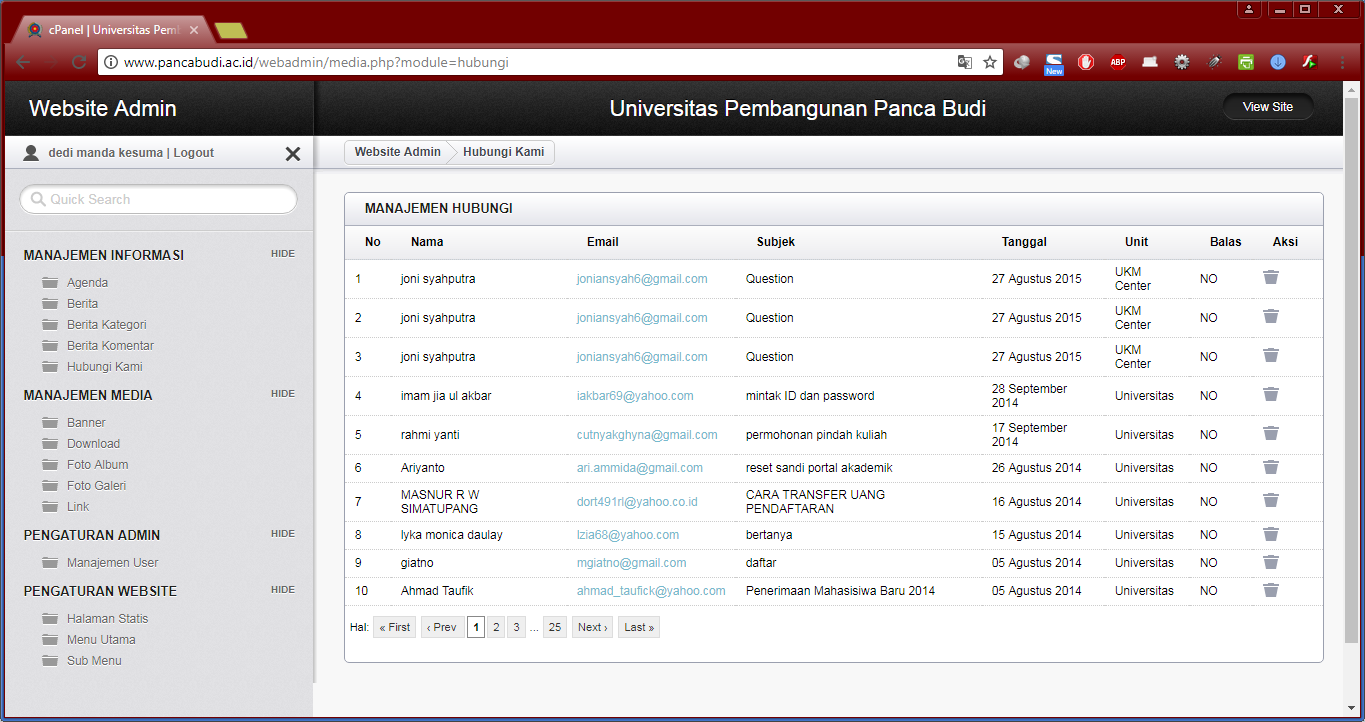This screenshot has height=722, width=1365.
Task: Click the Logout link
Action: tap(194, 153)
